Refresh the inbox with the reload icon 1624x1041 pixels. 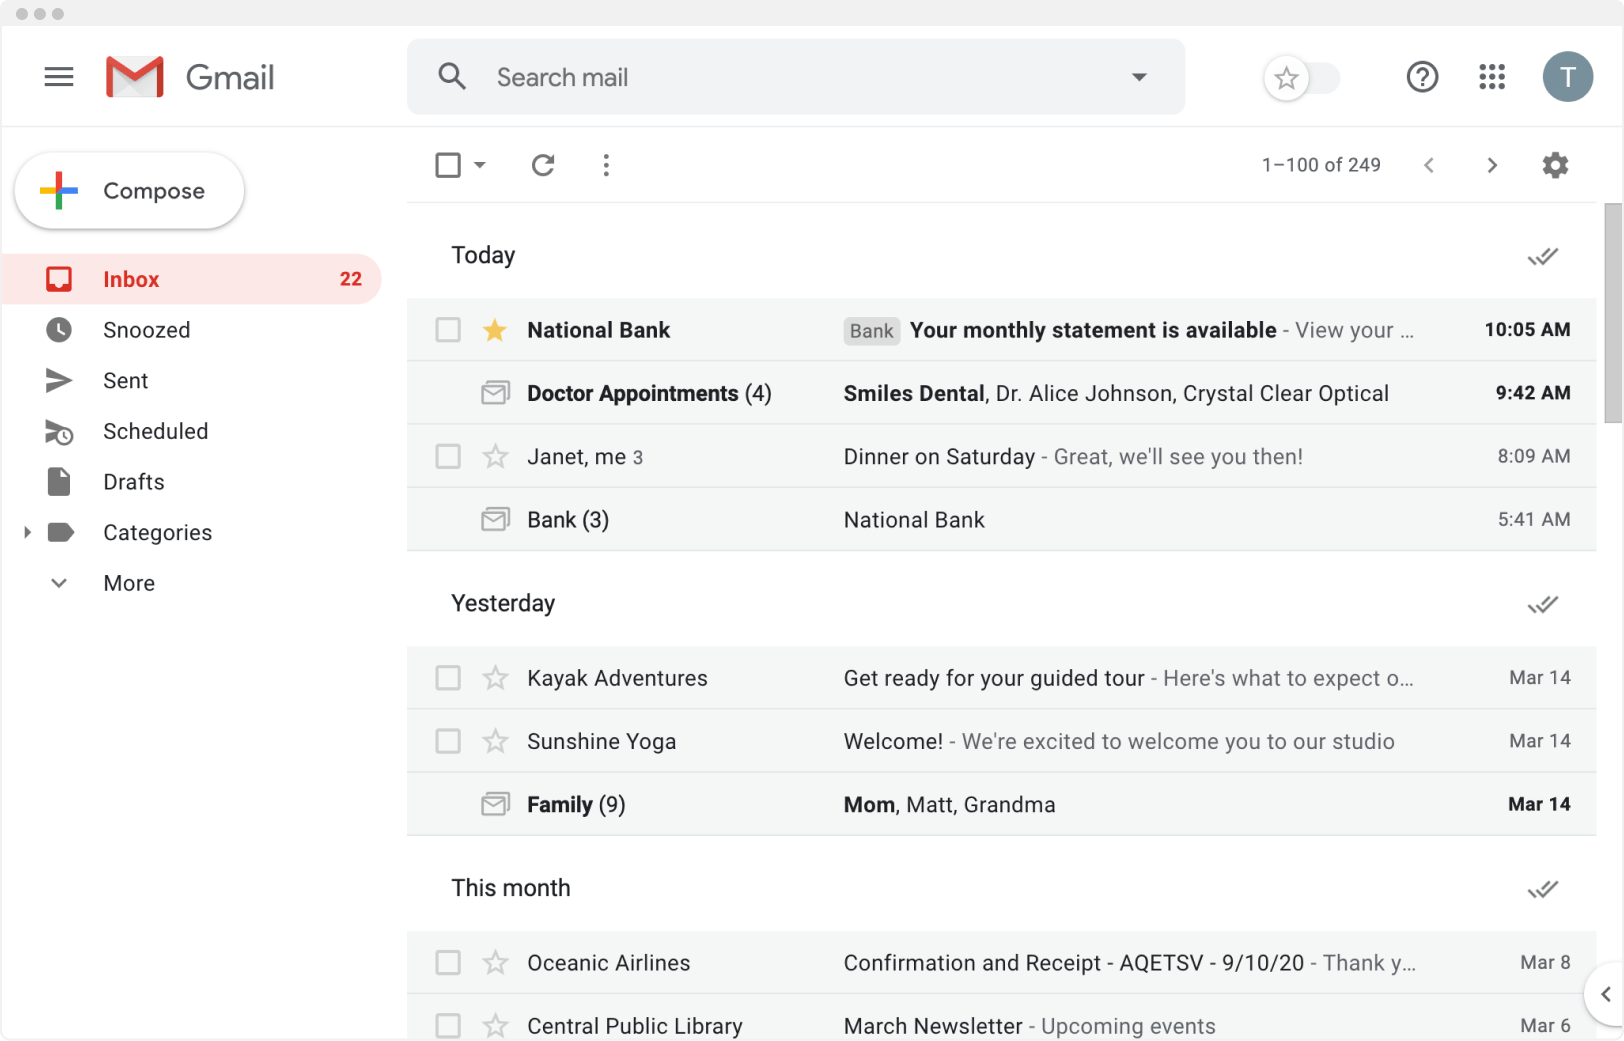pyautogui.click(x=543, y=165)
